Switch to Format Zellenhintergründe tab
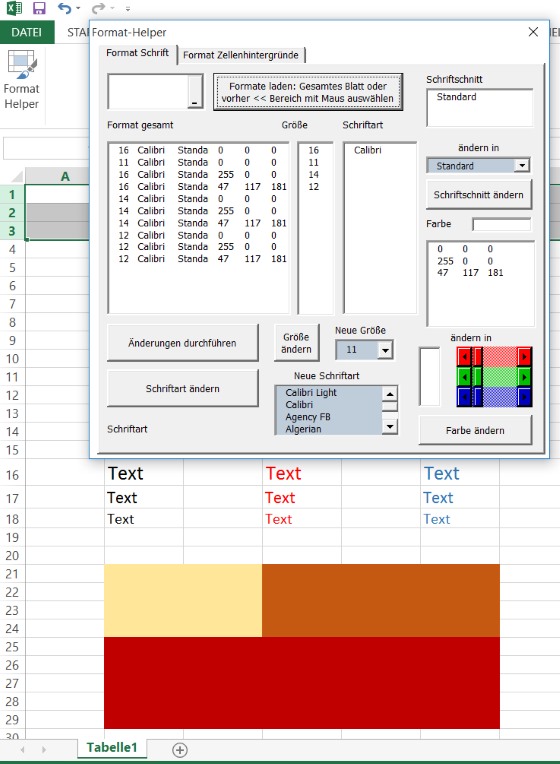 [x=241, y=55]
